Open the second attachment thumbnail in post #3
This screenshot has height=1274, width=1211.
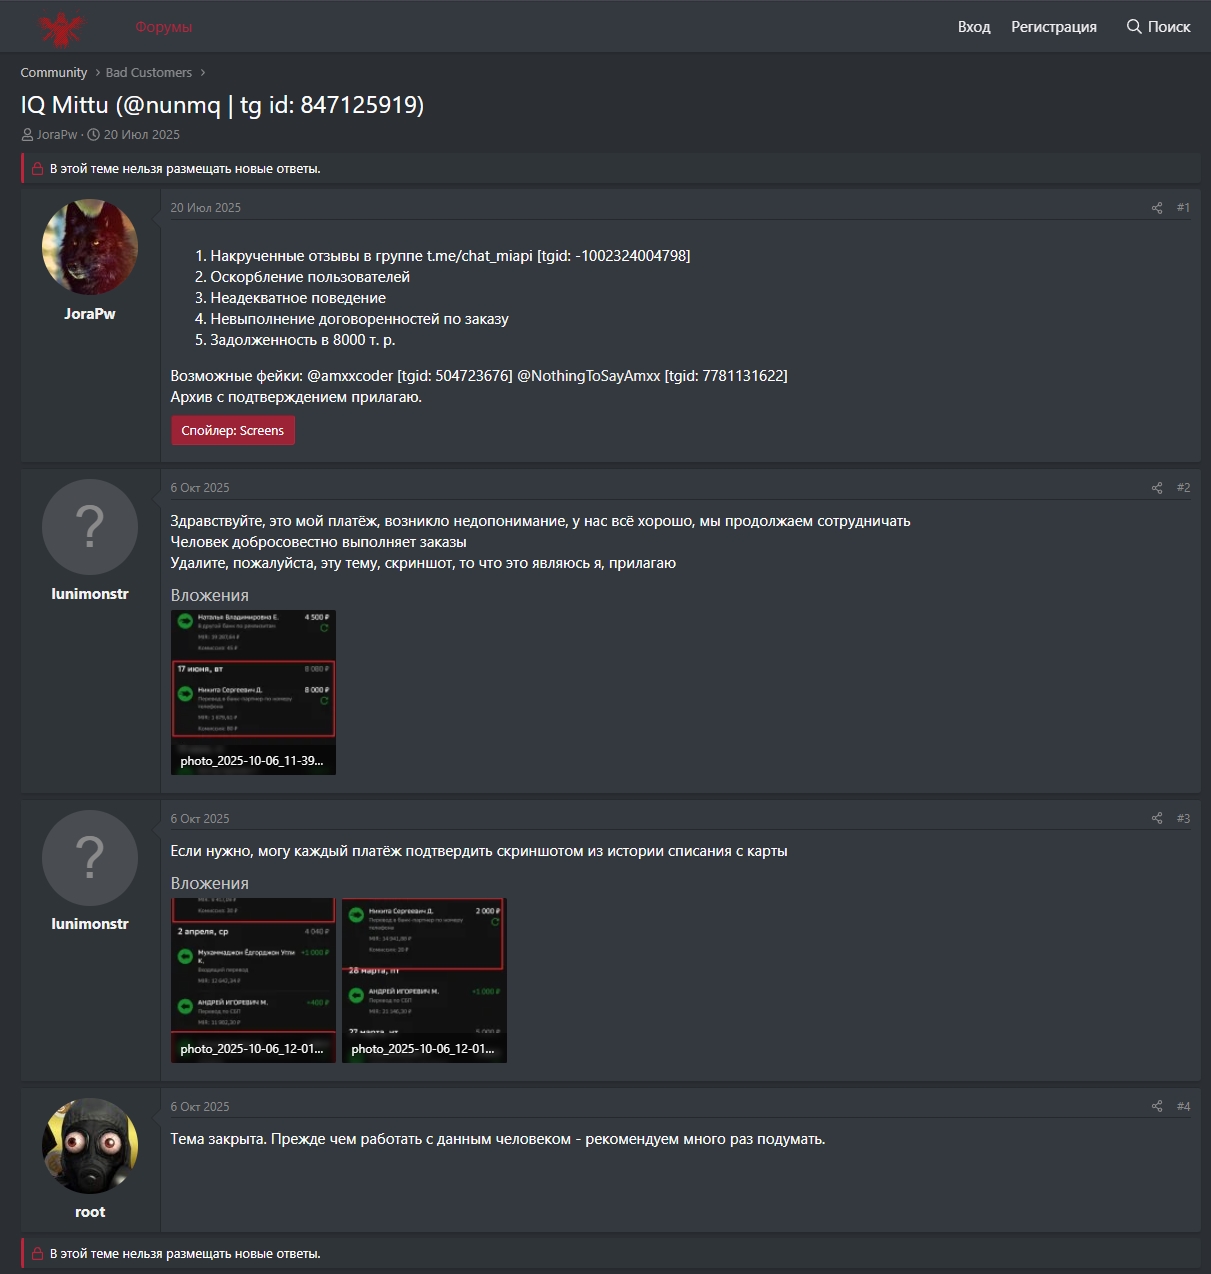coord(424,979)
